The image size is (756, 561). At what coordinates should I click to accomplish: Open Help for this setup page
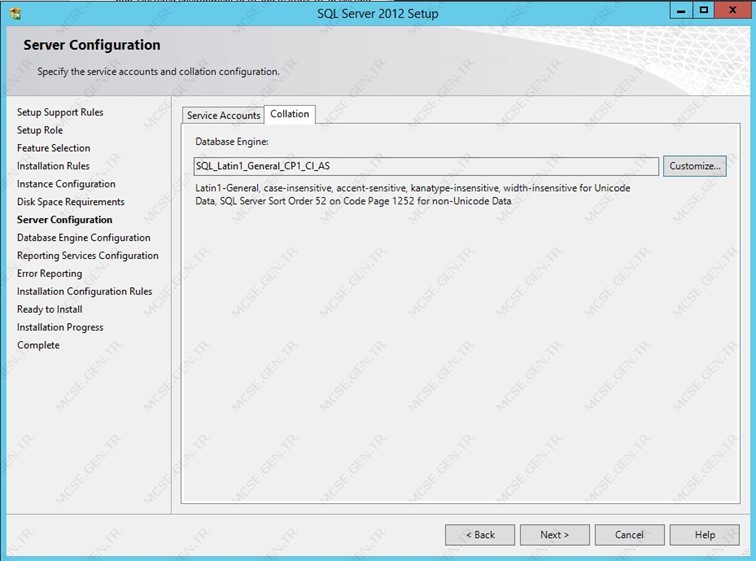coord(704,535)
